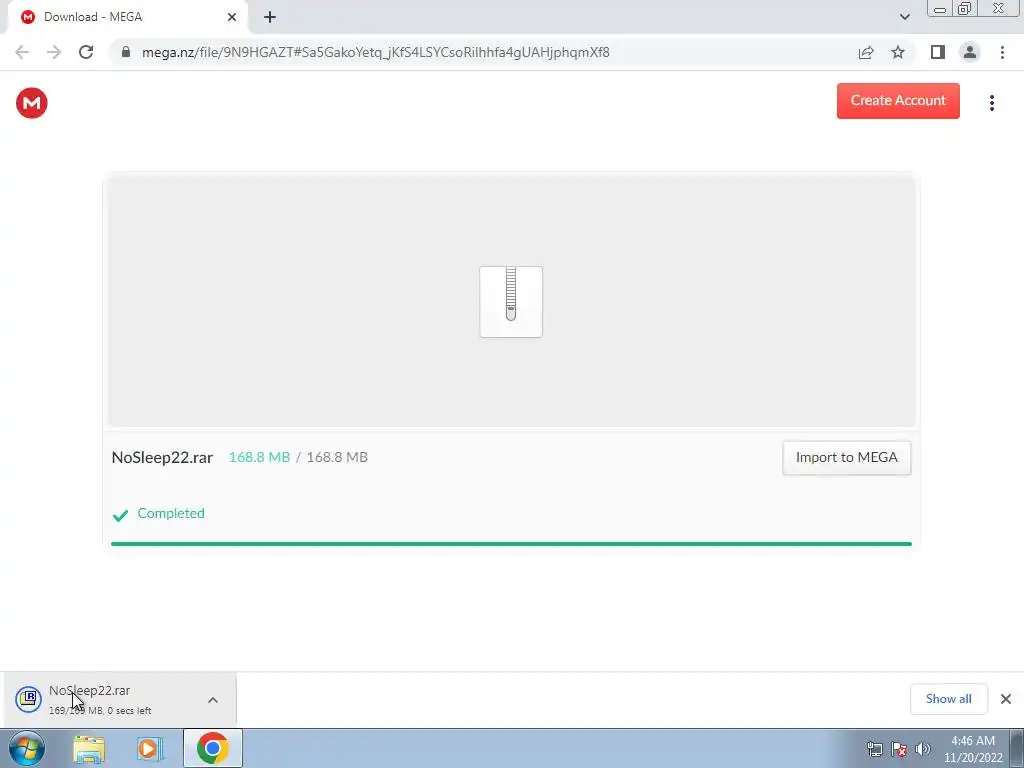Click the padlock site info icon
This screenshot has width=1024, height=768.
(126, 52)
